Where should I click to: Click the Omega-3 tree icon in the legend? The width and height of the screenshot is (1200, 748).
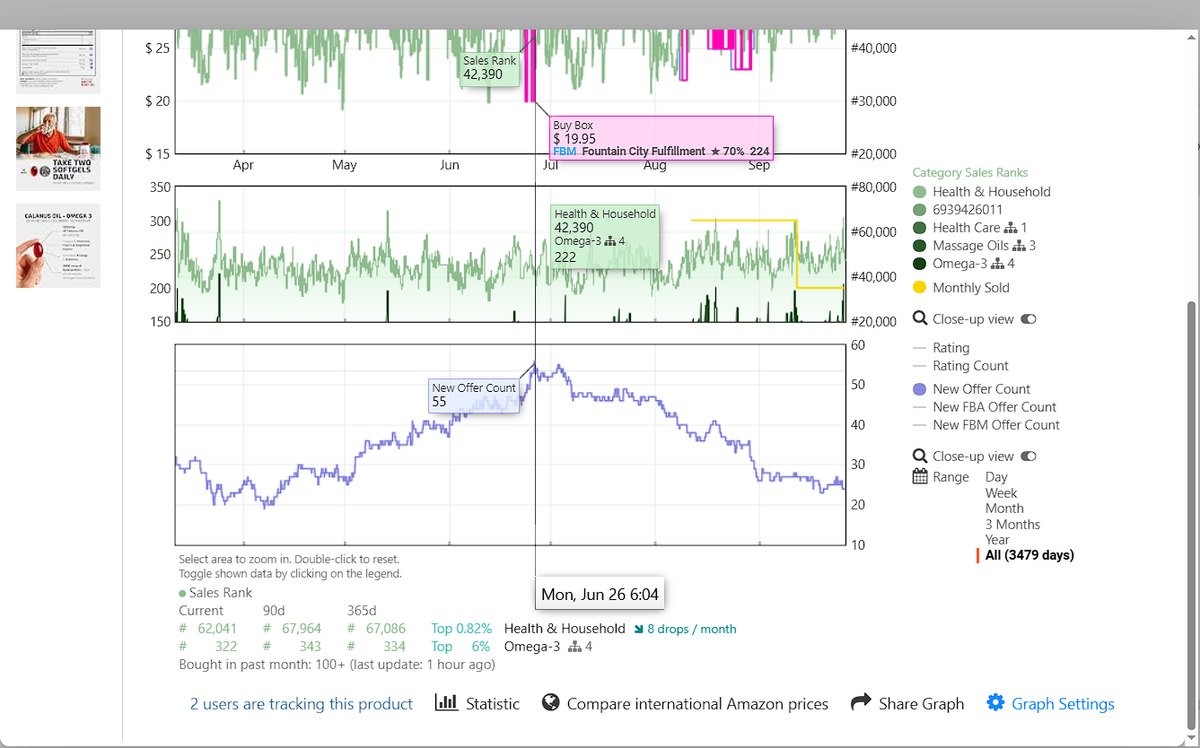pyautogui.click(x=999, y=264)
